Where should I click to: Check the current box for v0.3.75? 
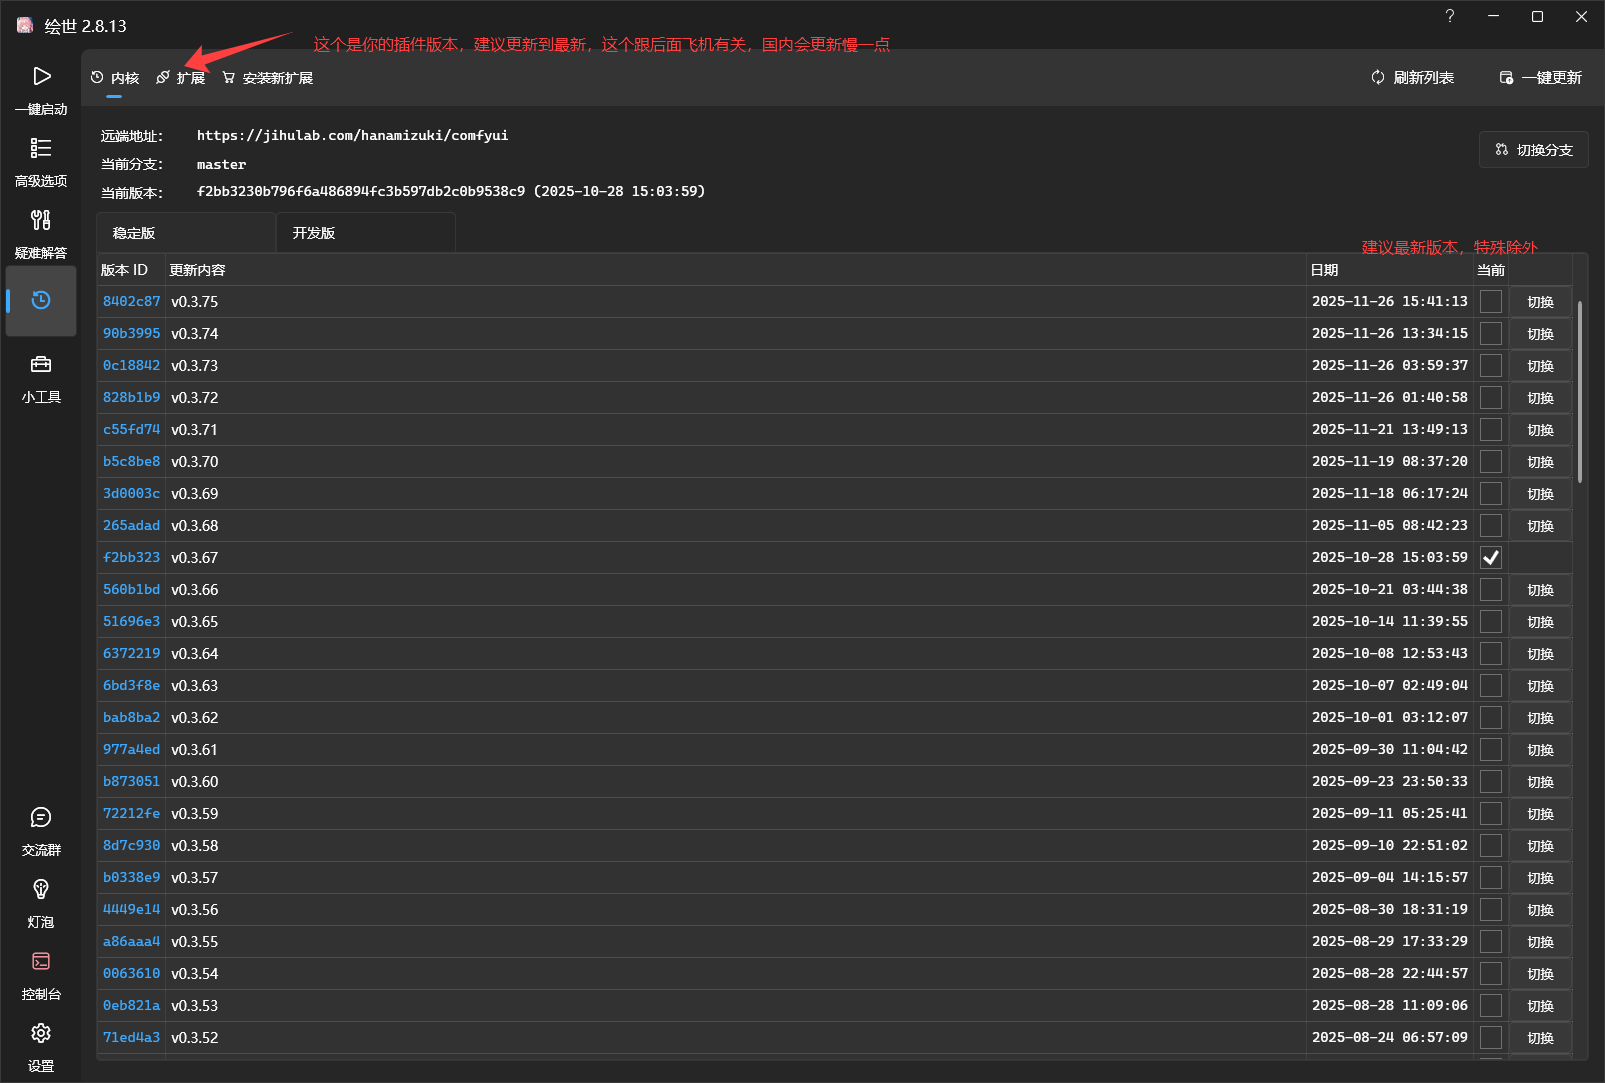[1490, 301]
